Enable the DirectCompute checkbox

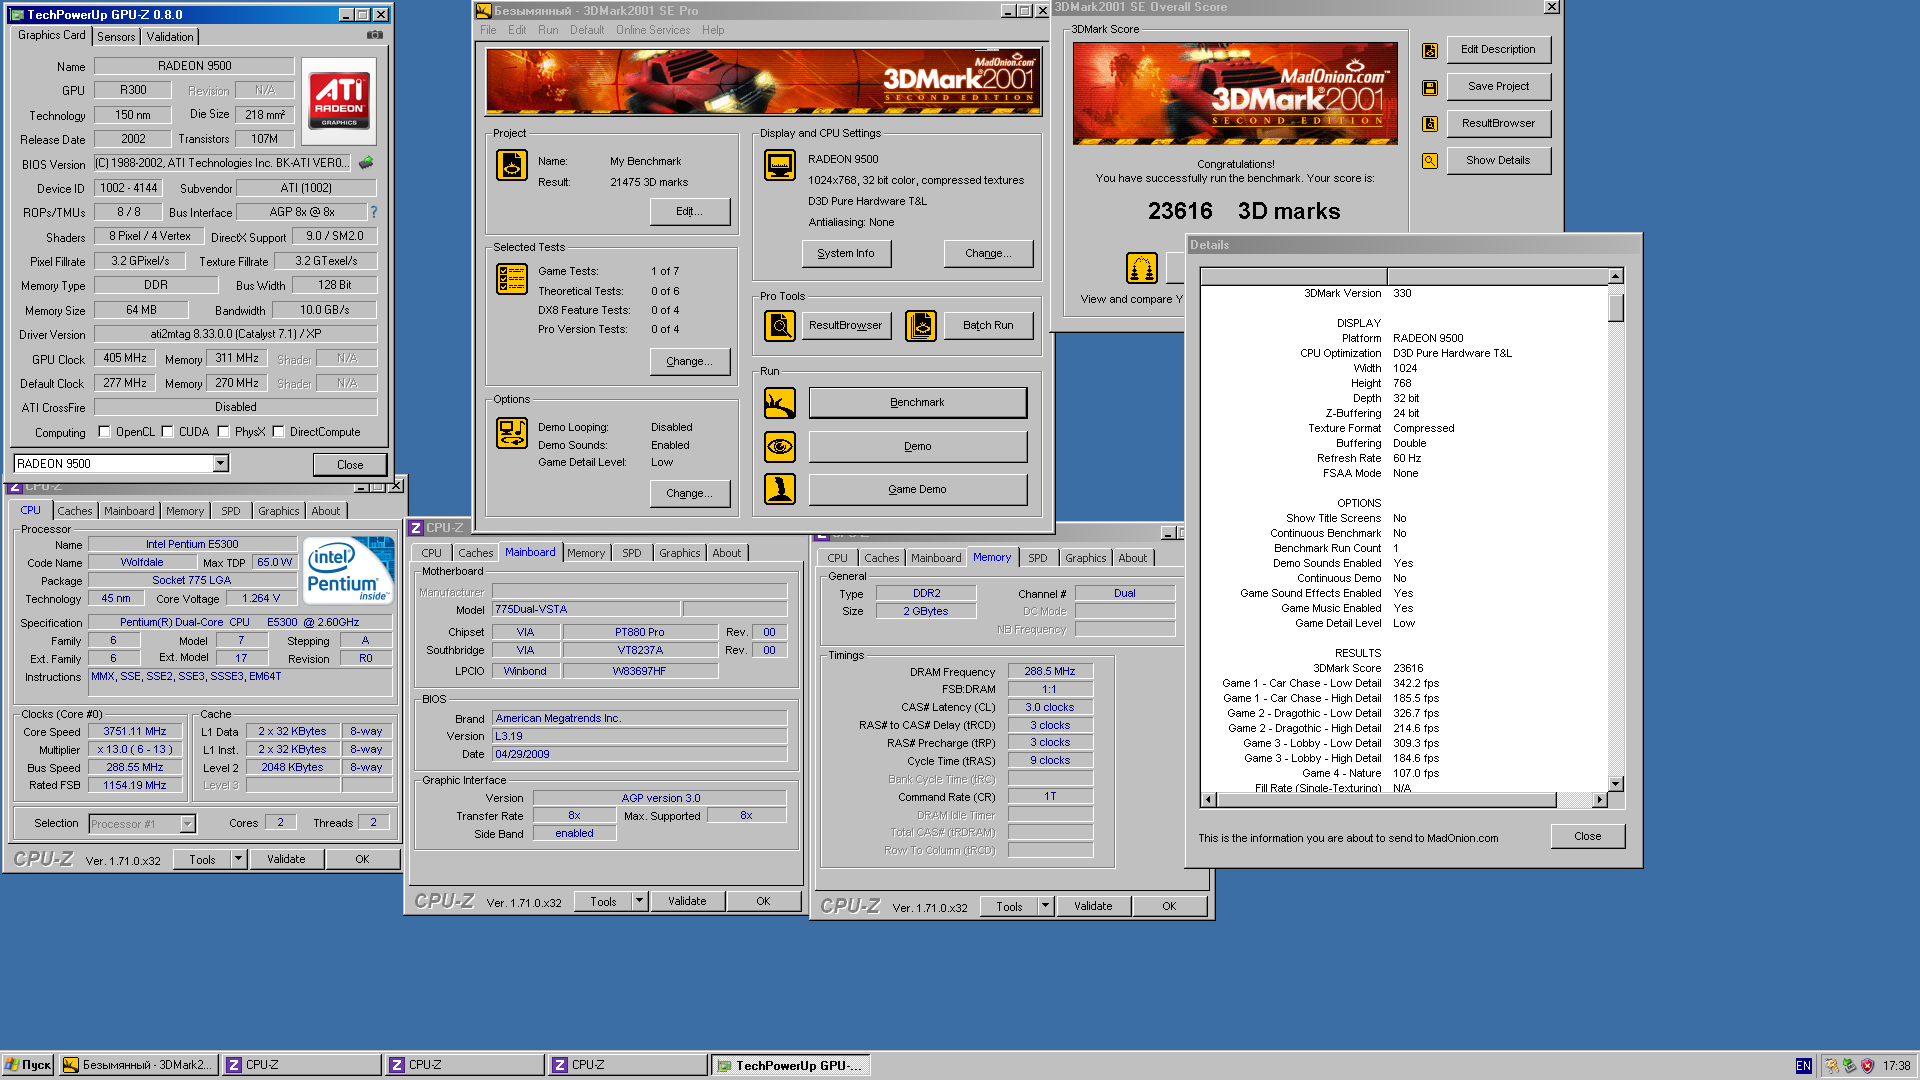point(278,432)
